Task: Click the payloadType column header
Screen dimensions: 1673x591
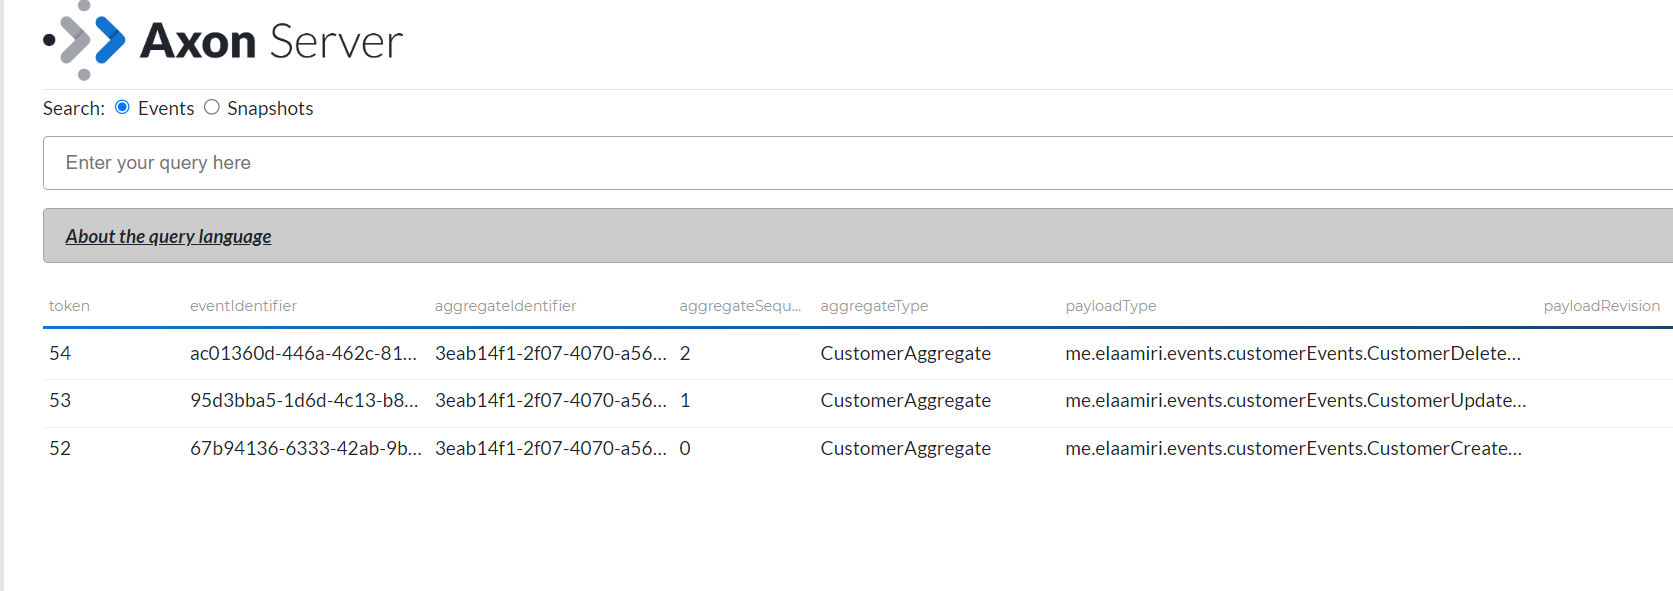Action: [1110, 306]
